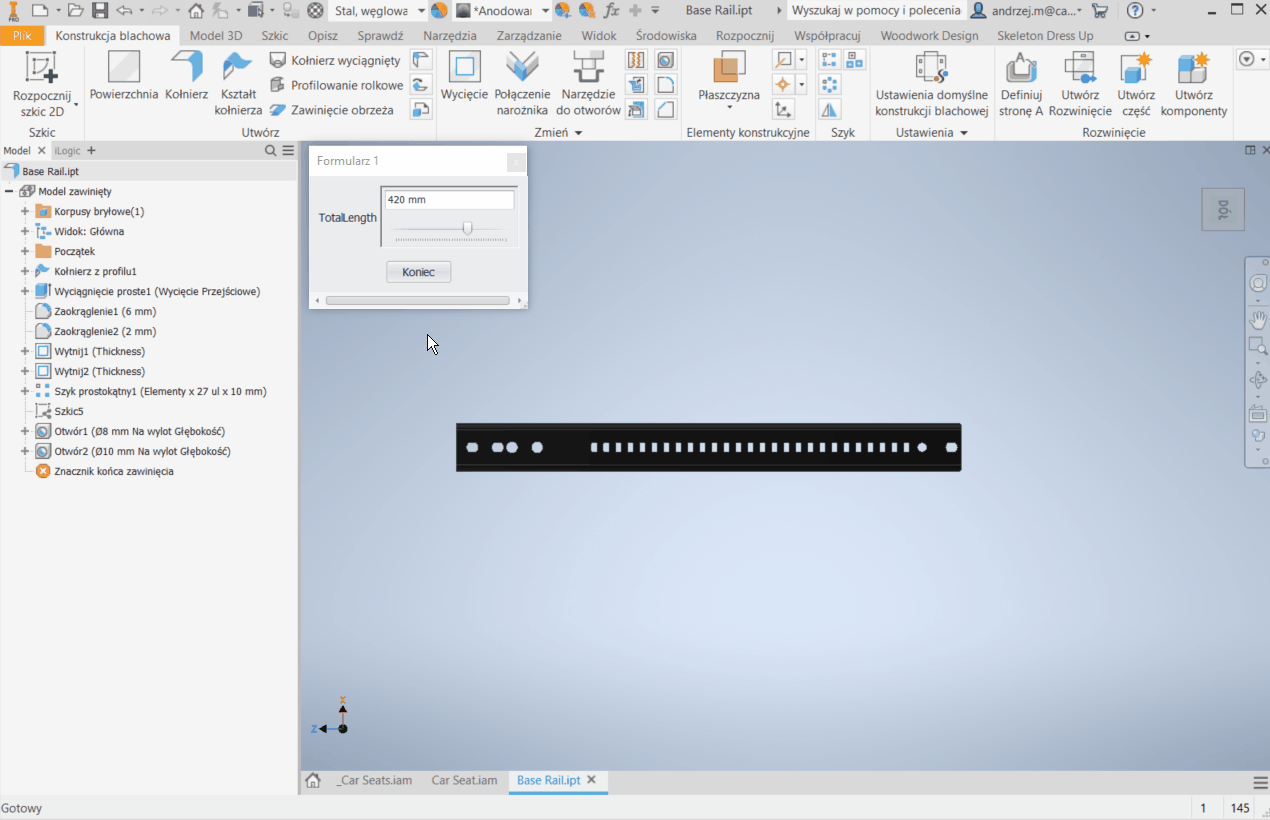This screenshot has height=820, width=1270.
Task: Click Zawinięcie obrzeża hem command
Action: [332, 110]
